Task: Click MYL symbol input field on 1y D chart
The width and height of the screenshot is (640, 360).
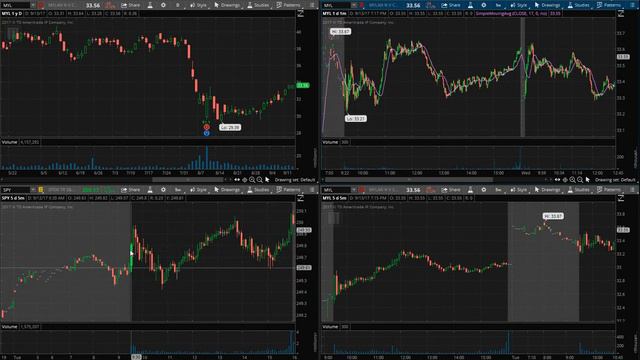Action: 16,5
